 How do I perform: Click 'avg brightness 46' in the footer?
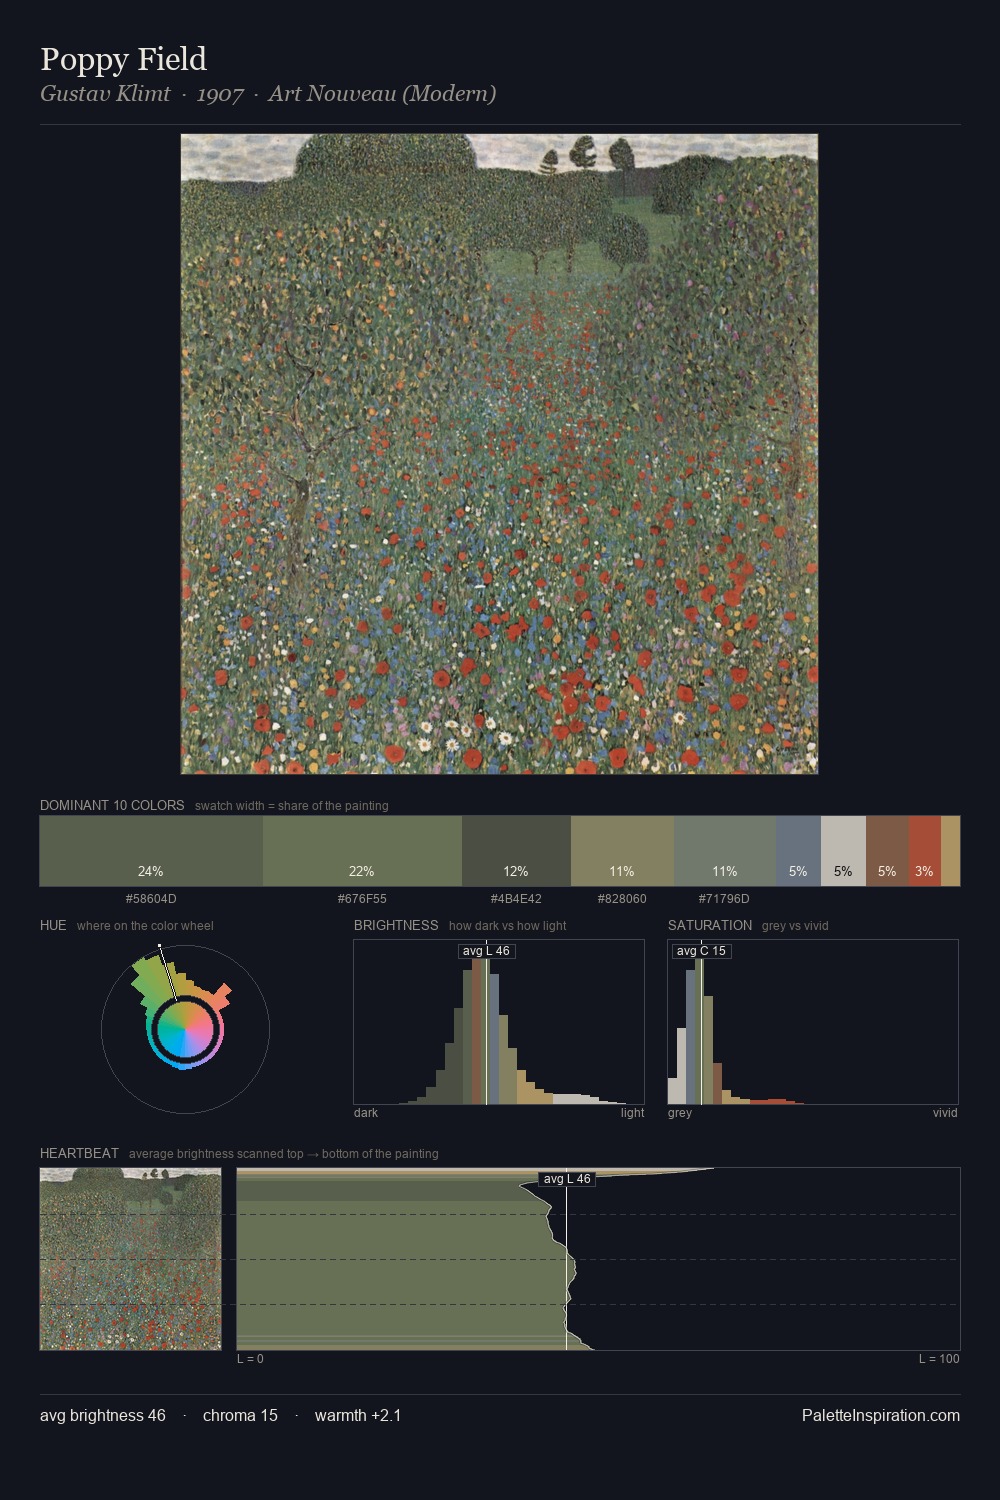[x=103, y=1415]
